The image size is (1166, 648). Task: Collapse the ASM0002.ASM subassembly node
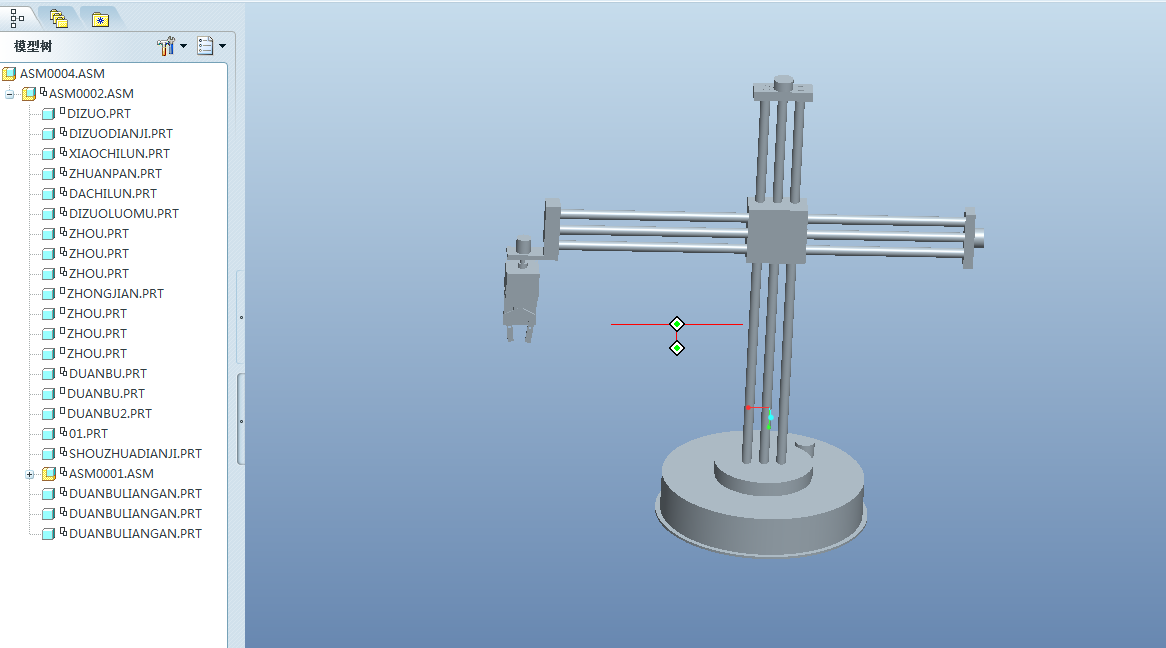[10, 94]
